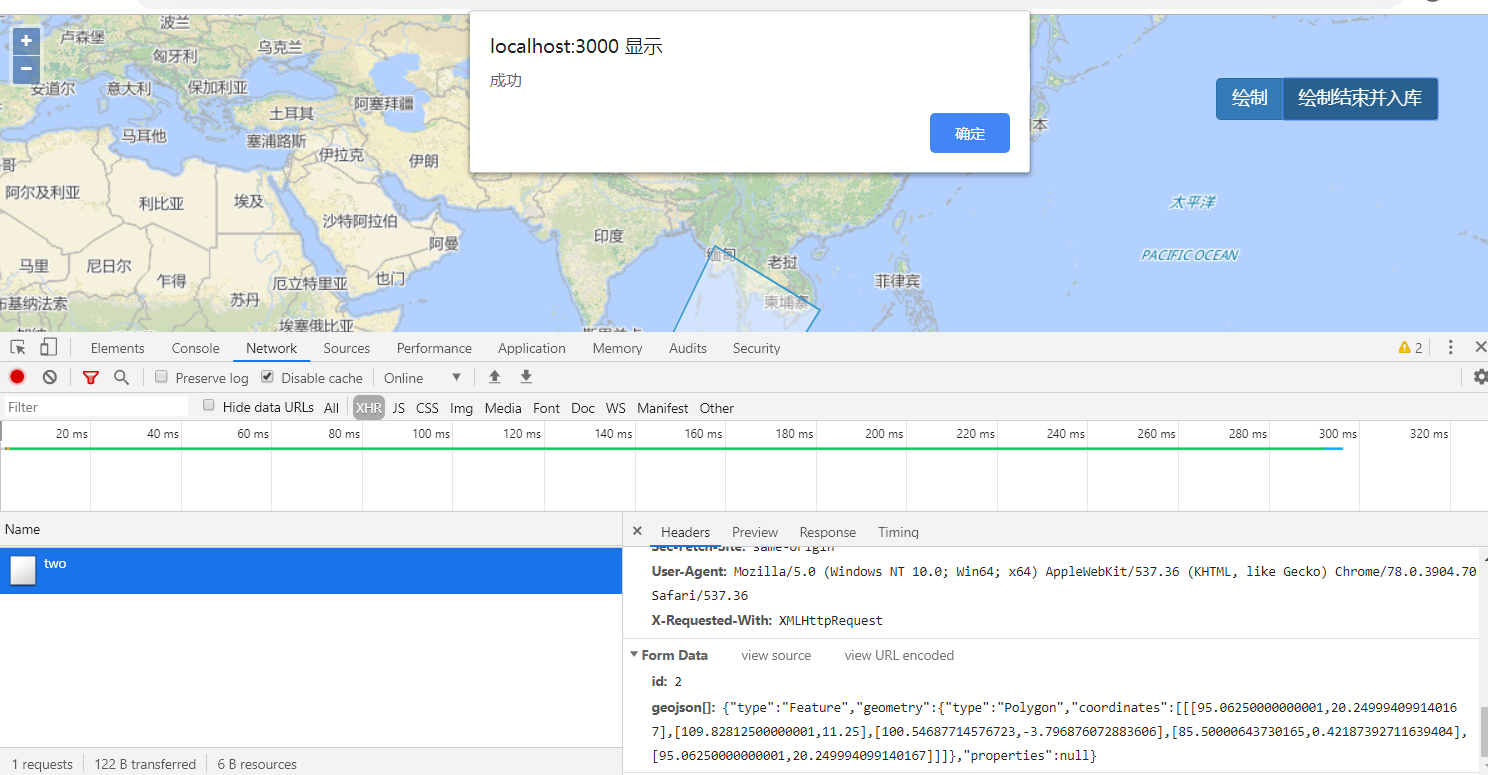
Task: Open the Sources tab
Action: tap(347, 348)
